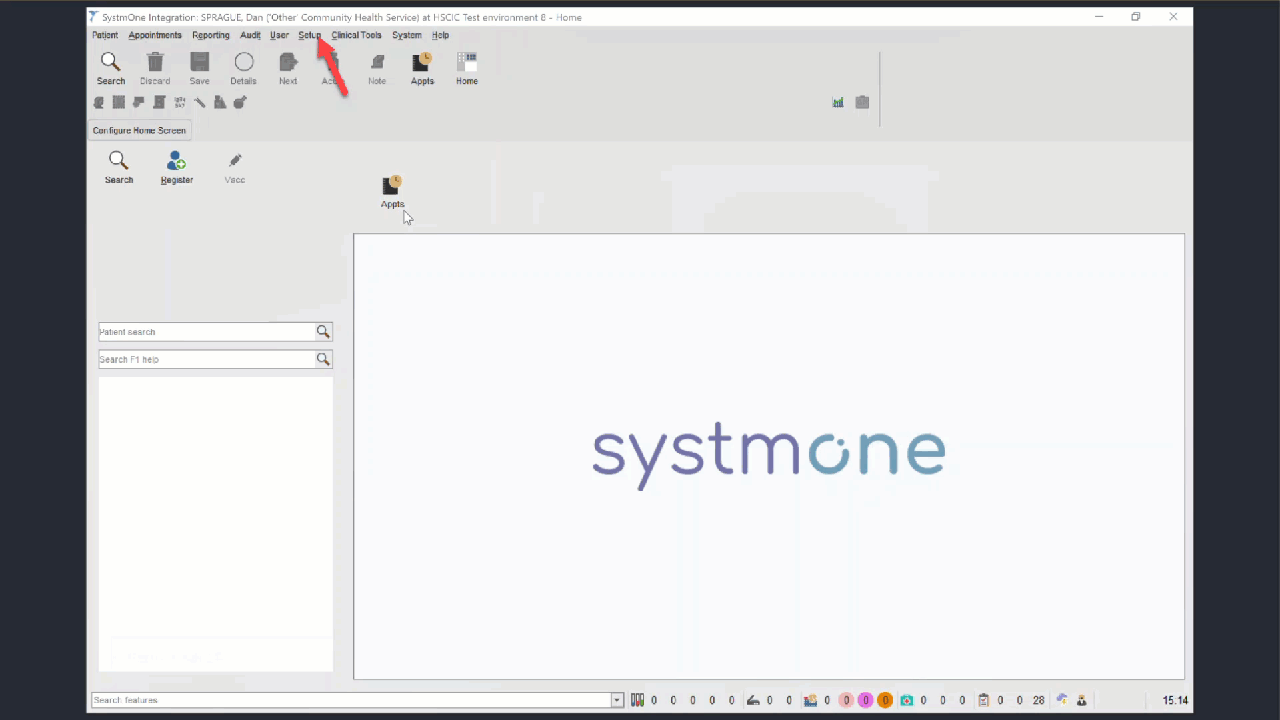Open the Setup menu
Screen dimensions: 1280x720
pyautogui.click(x=309, y=35)
